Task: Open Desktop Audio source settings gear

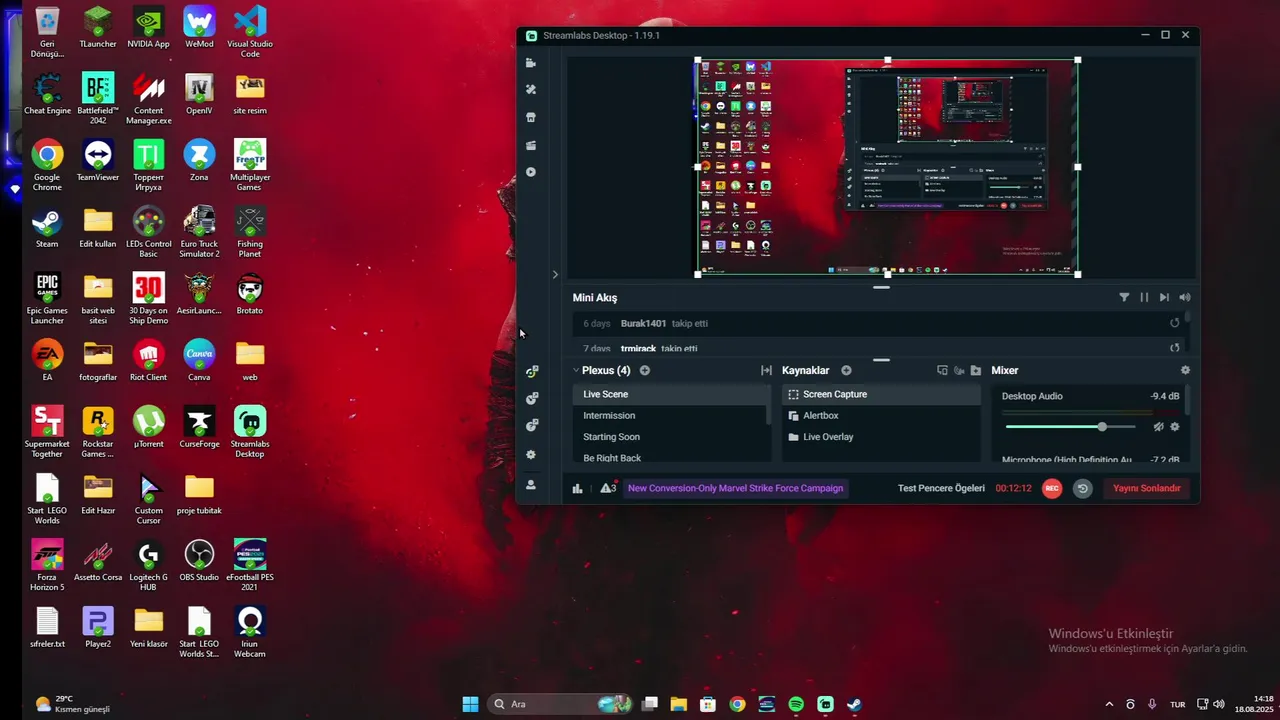Action: [1175, 427]
